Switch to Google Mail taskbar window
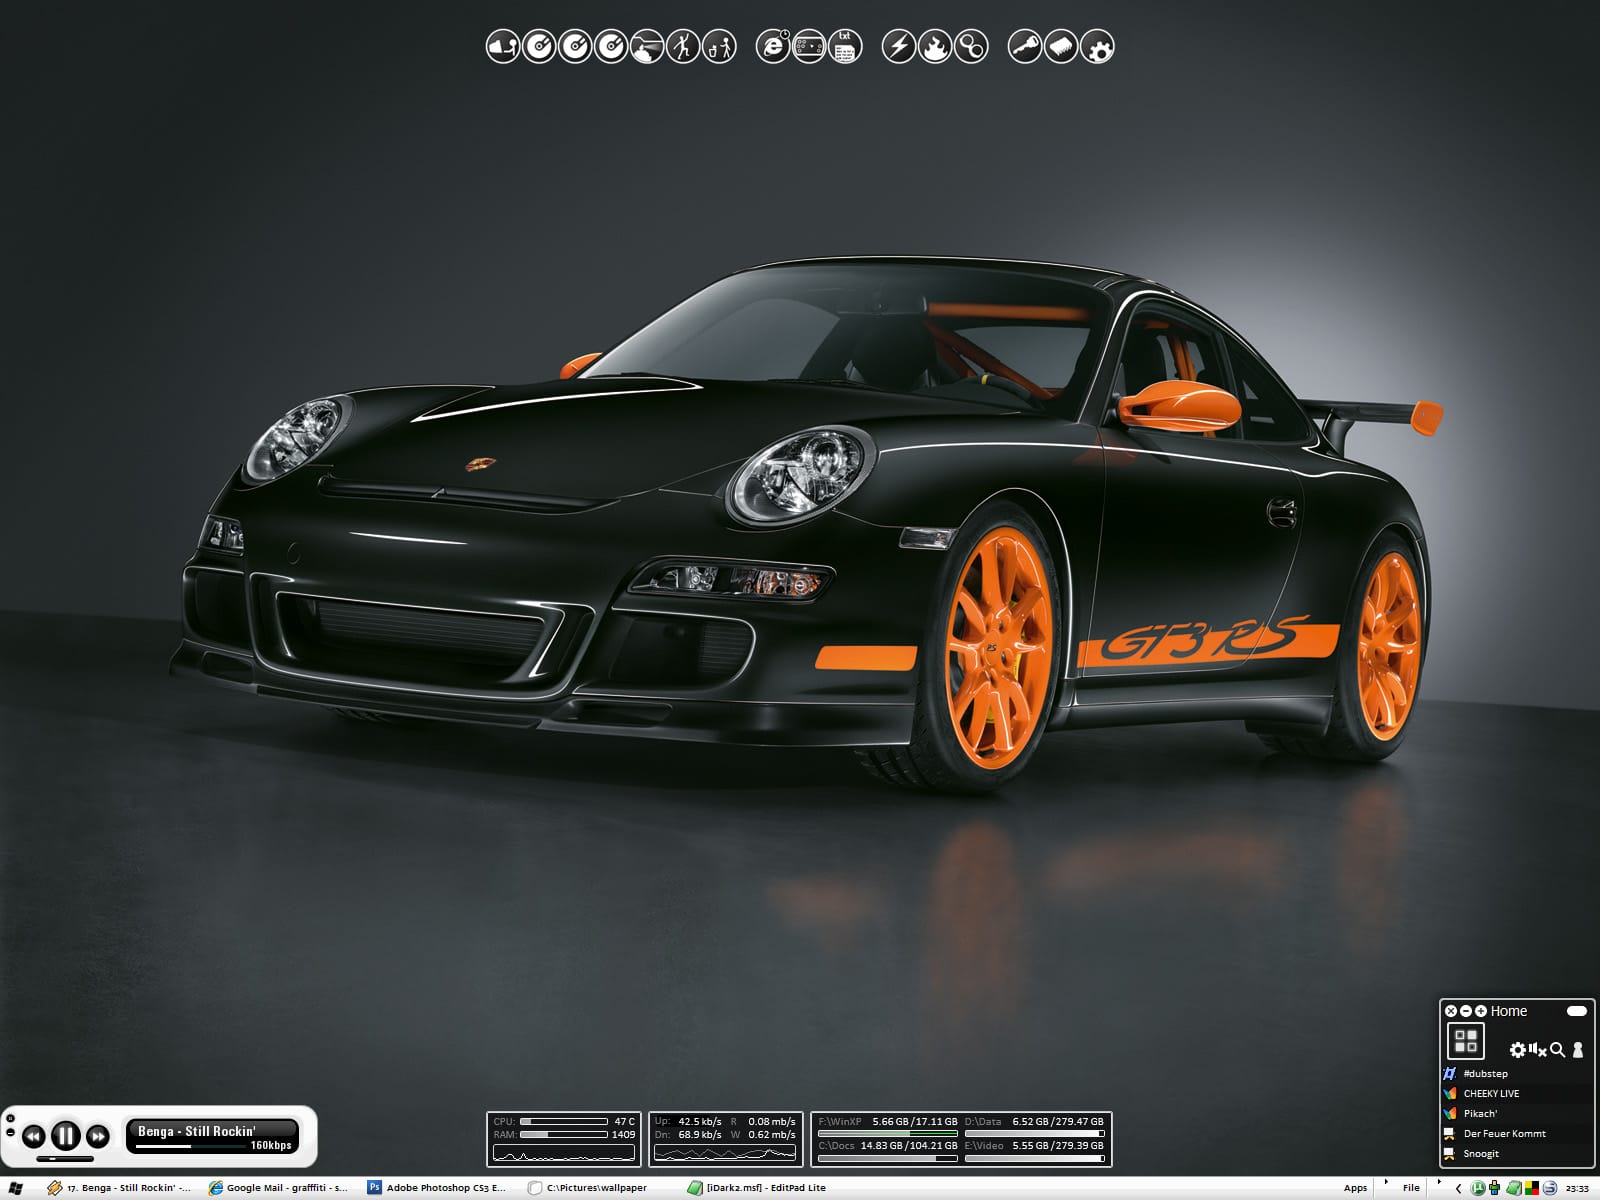 (279, 1188)
